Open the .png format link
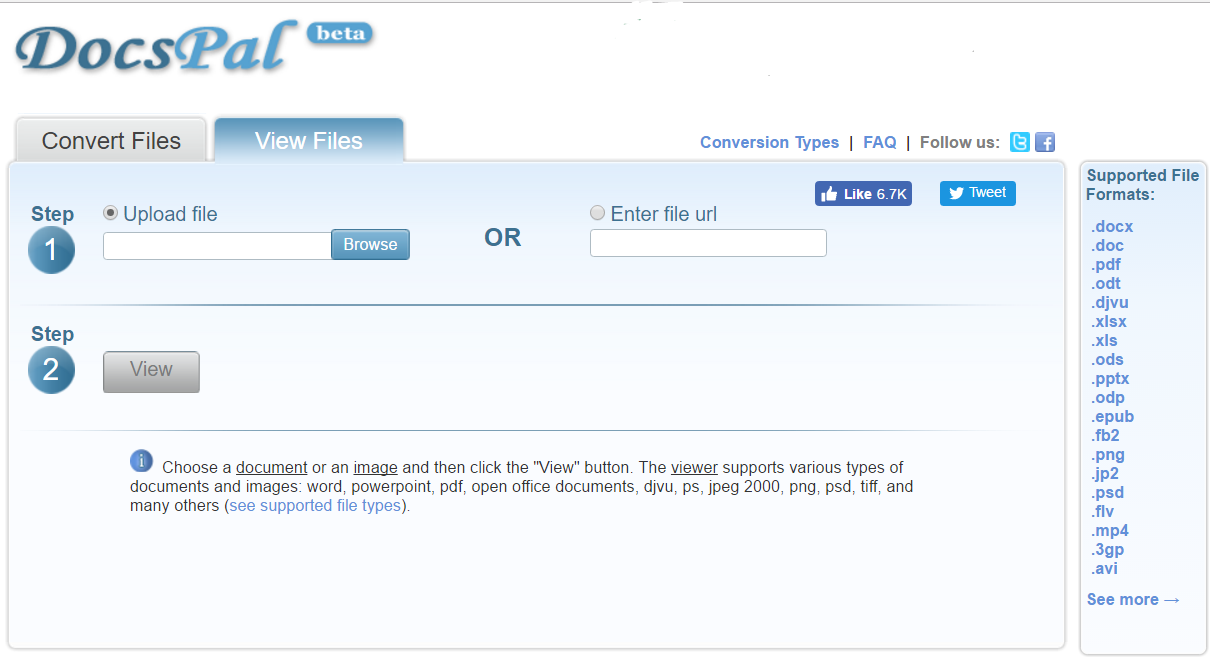 pos(1108,455)
